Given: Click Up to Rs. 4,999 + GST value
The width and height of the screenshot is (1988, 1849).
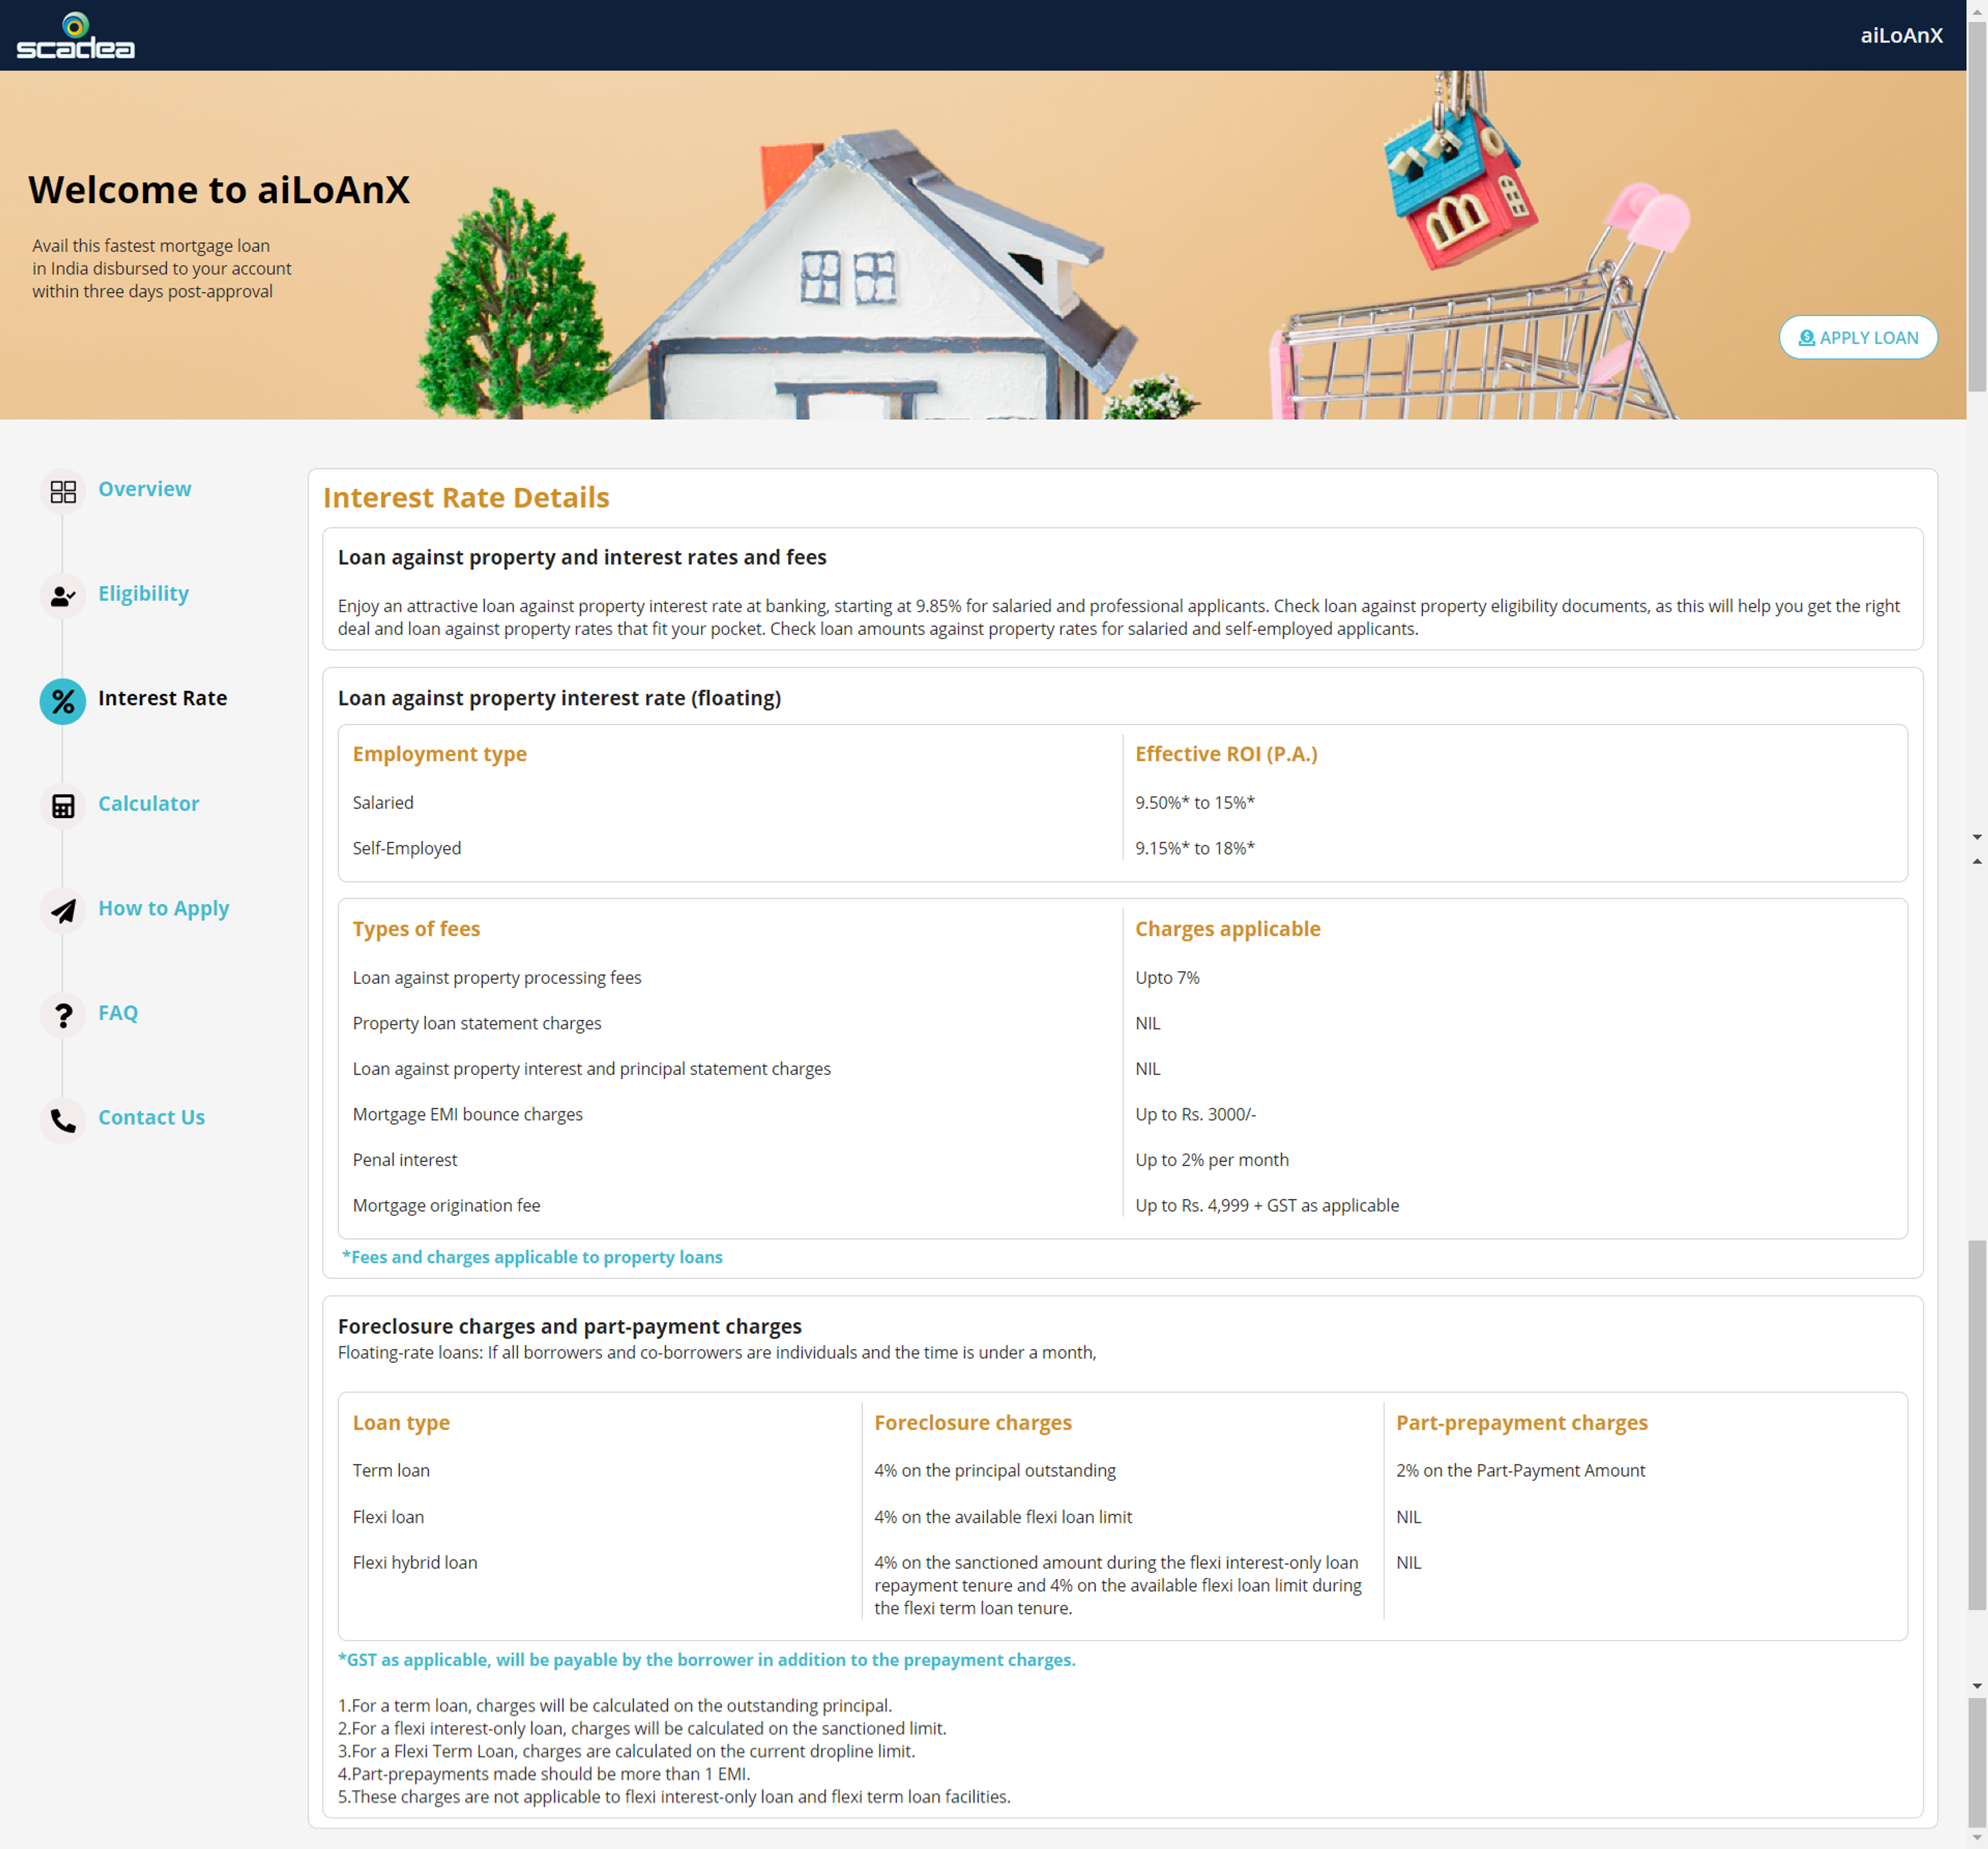Looking at the screenshot, I should [1267, 1205].
